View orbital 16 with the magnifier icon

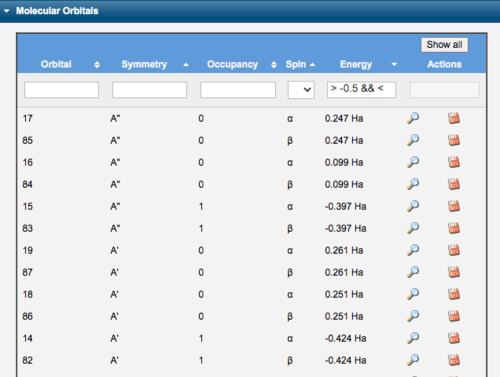click(413, 162)
